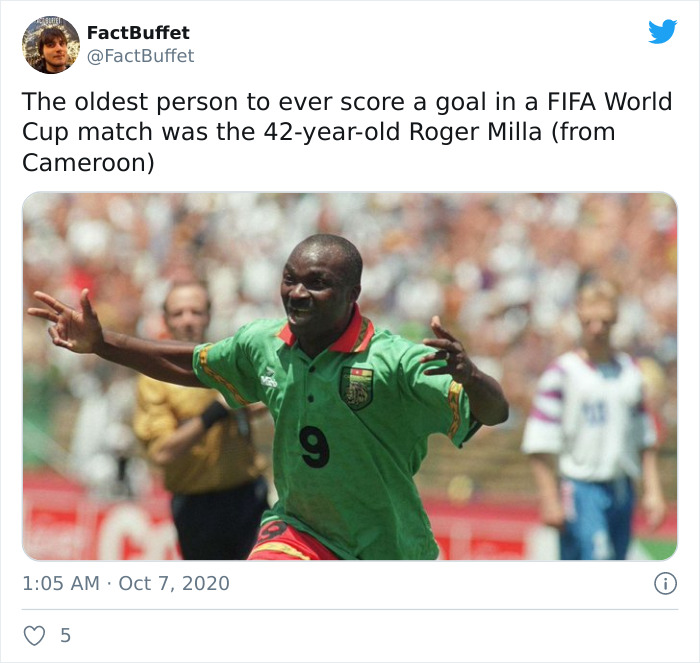The image size is (700, 663).
Task: Click the words 'Roger Milla' in the tweet
Action: pos(475,132)
